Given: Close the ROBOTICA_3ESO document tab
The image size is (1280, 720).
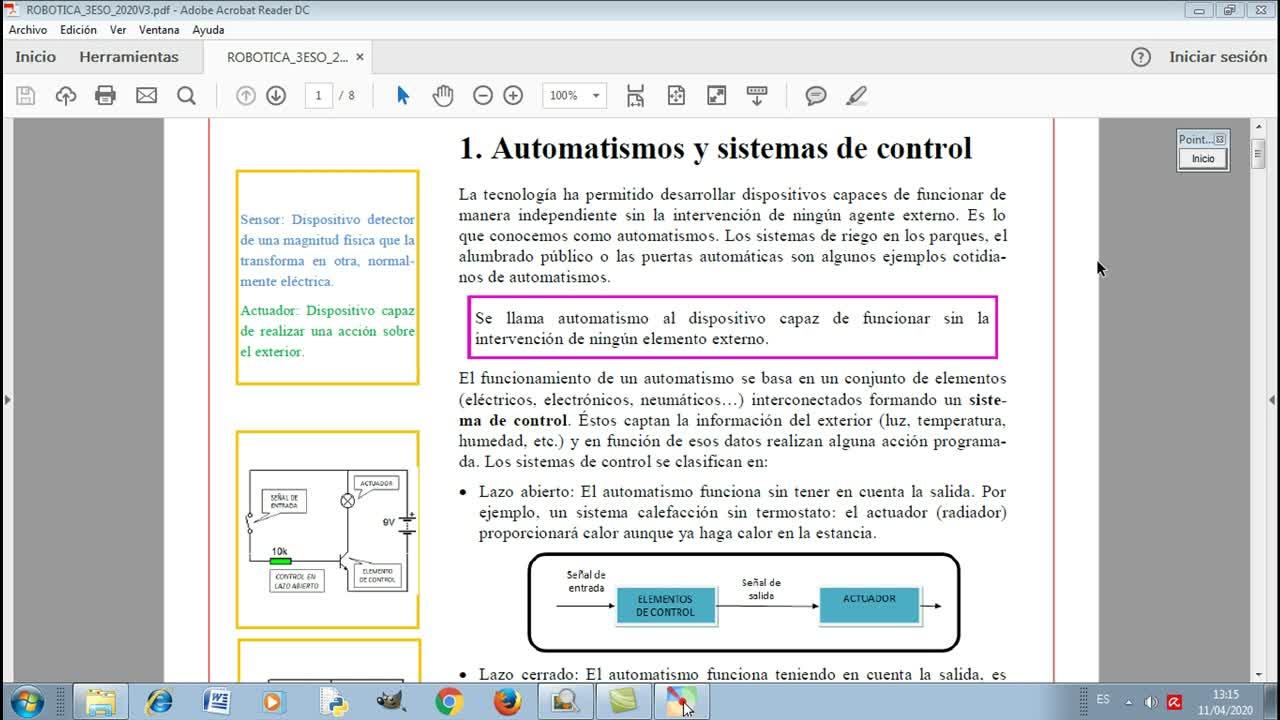Looking at the screenshot, I should (x=360, y=57).
